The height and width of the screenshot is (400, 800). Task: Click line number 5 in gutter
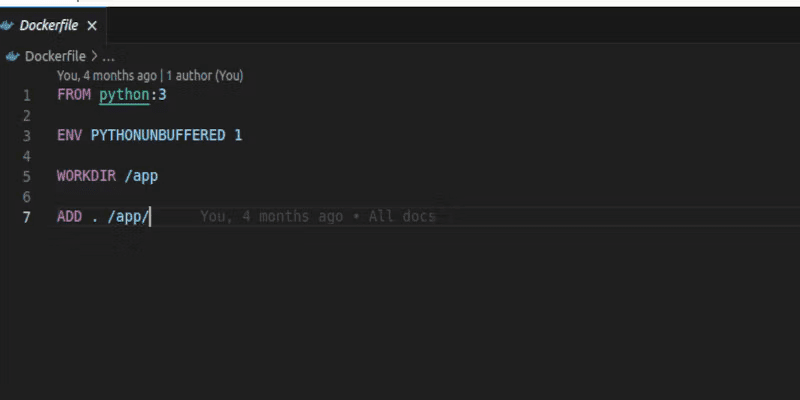[x=27, y=177]
